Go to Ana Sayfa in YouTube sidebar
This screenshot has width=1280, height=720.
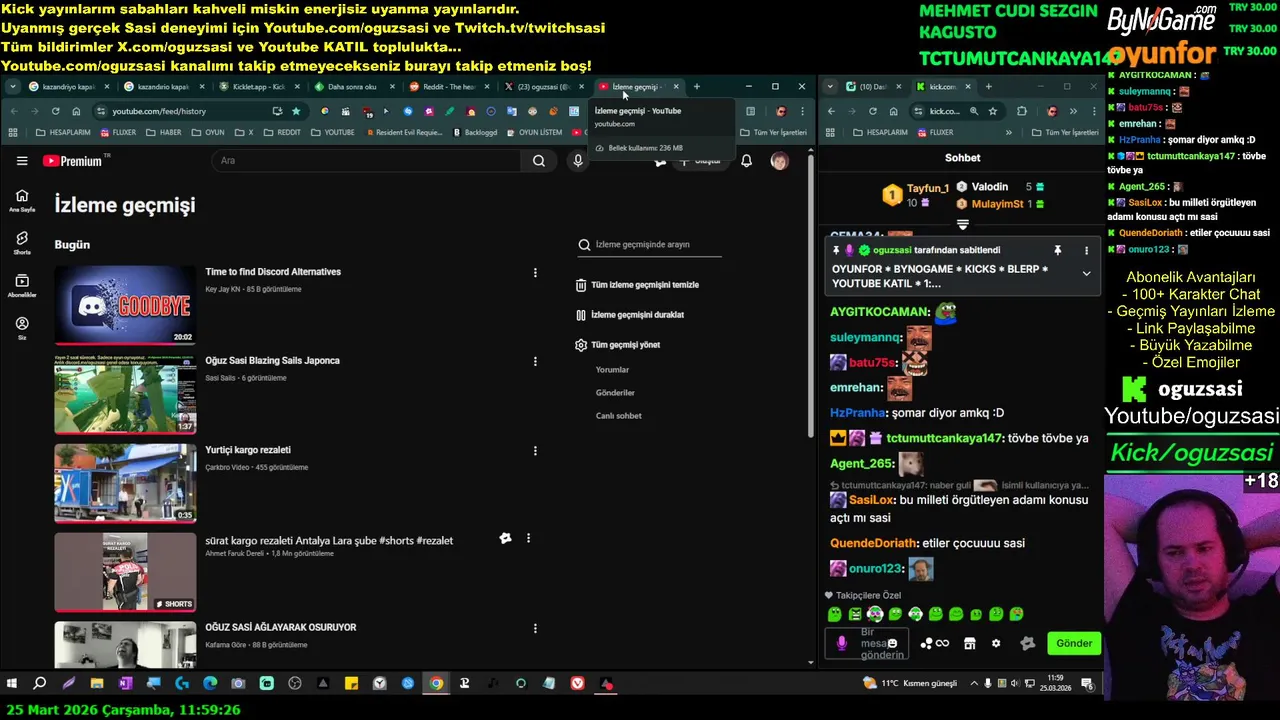[22, 200]
